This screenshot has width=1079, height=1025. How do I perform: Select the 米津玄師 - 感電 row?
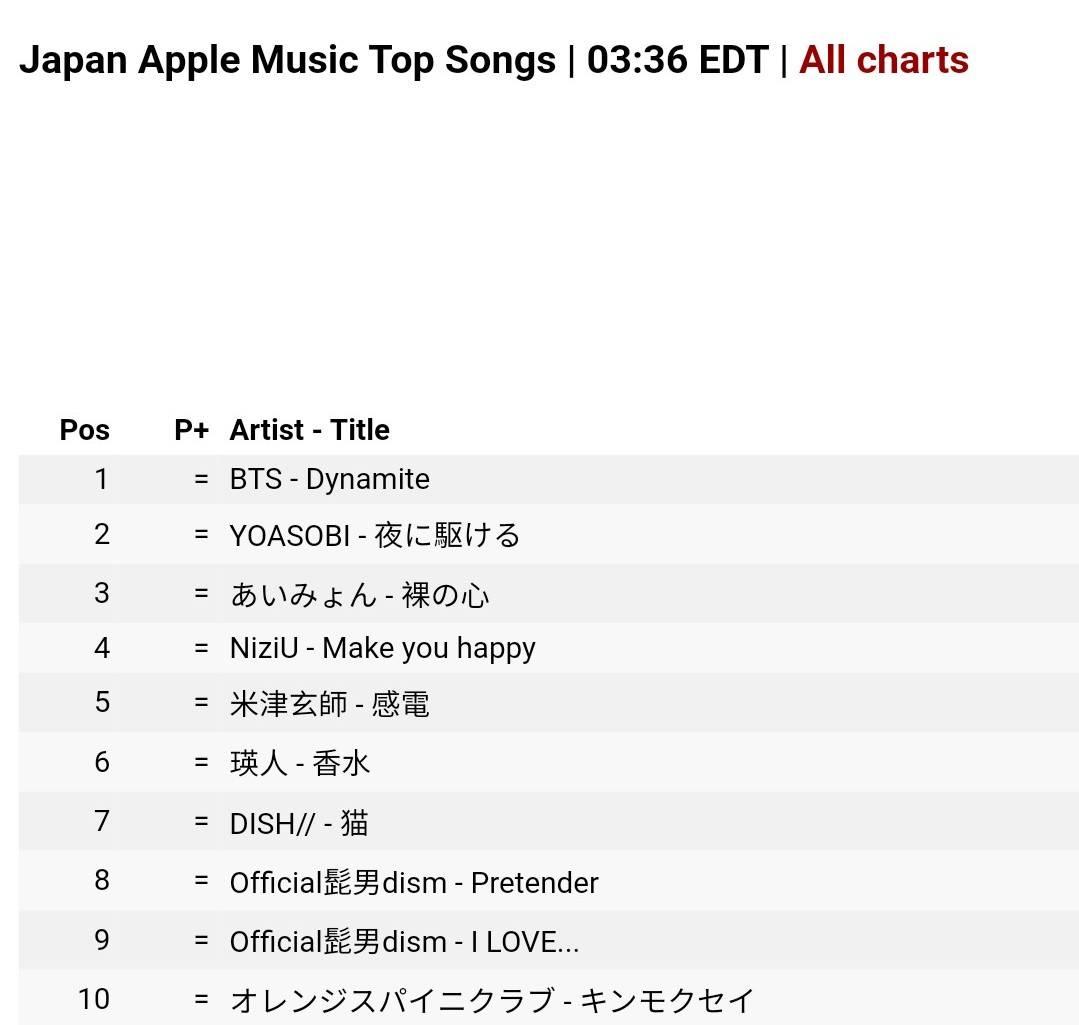pos(330,703)
